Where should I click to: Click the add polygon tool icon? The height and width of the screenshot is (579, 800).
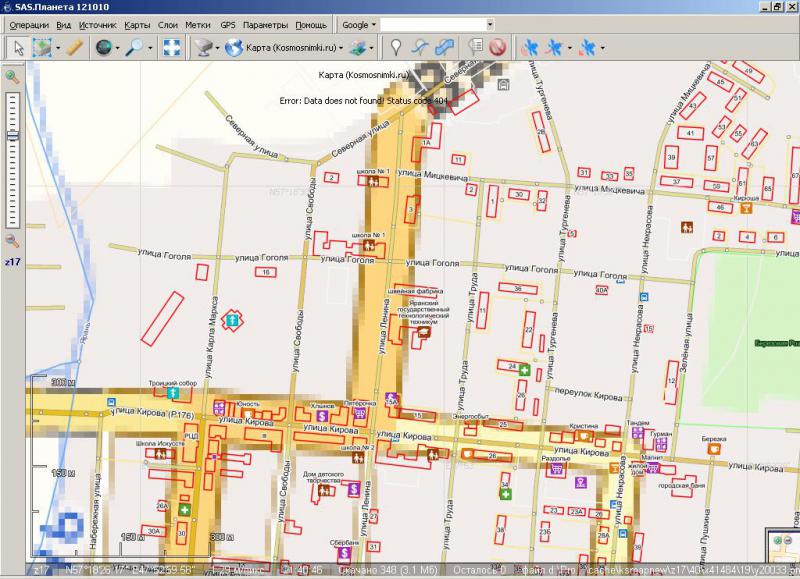445,47
